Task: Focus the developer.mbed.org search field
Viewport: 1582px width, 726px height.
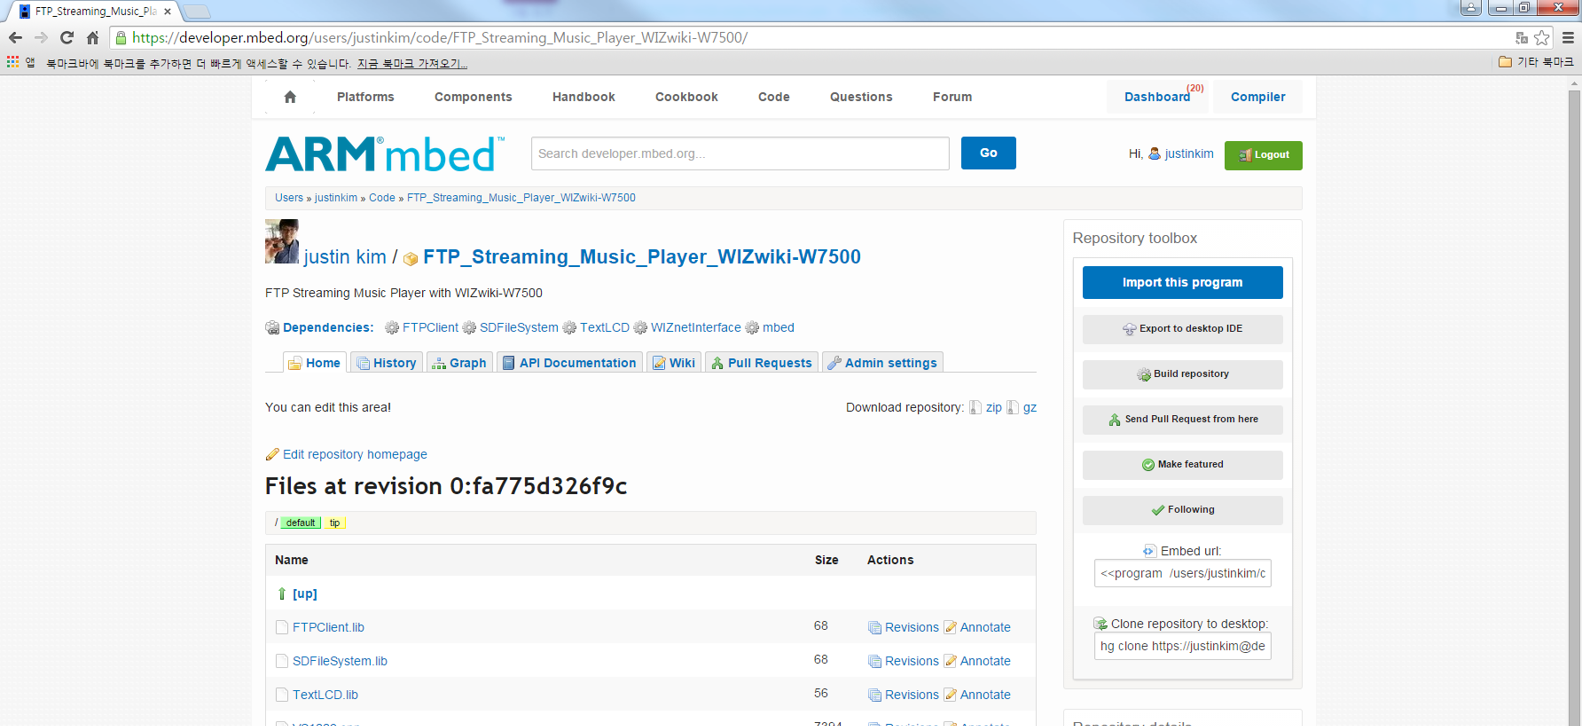Action: pyautogui.click(x=740, y=154)
